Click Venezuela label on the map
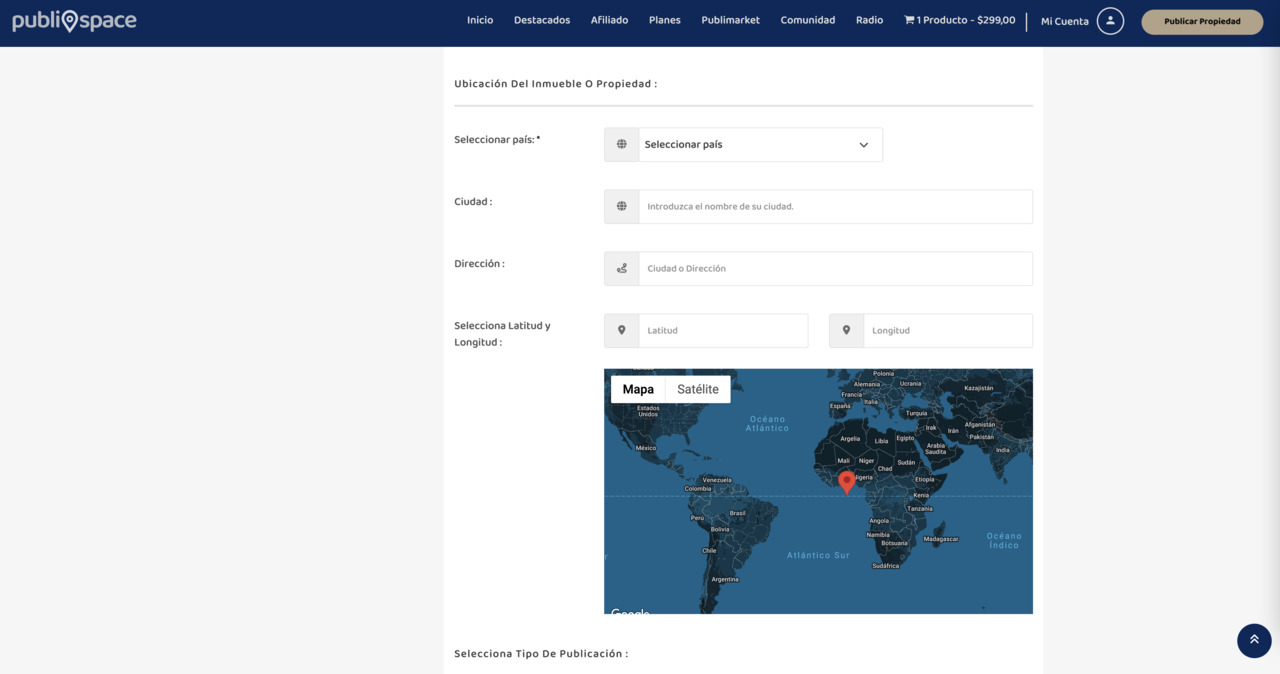 pyautogui.click(x=717, y=479)
